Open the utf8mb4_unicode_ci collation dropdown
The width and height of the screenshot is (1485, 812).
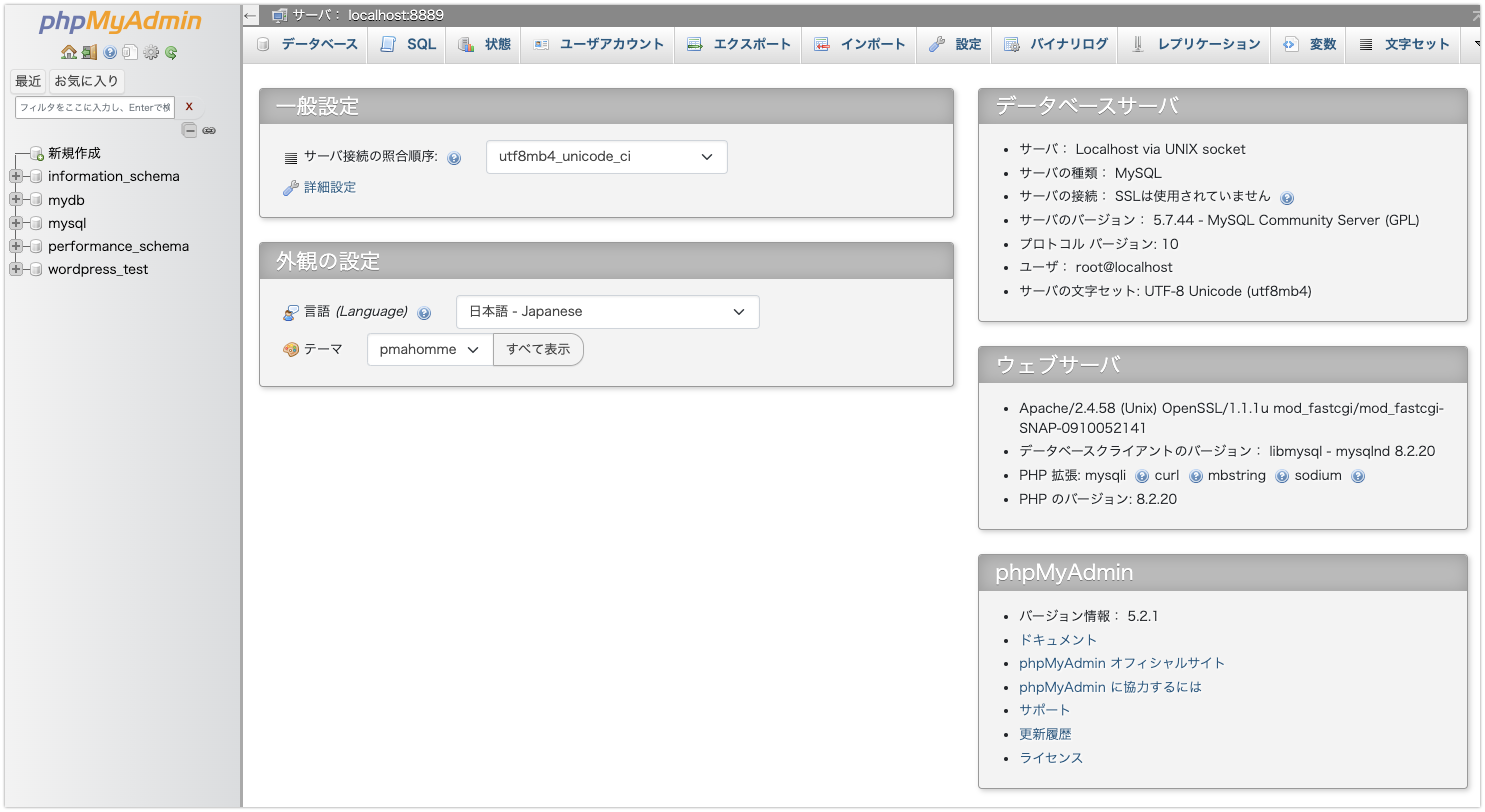[x=606, y=157]
